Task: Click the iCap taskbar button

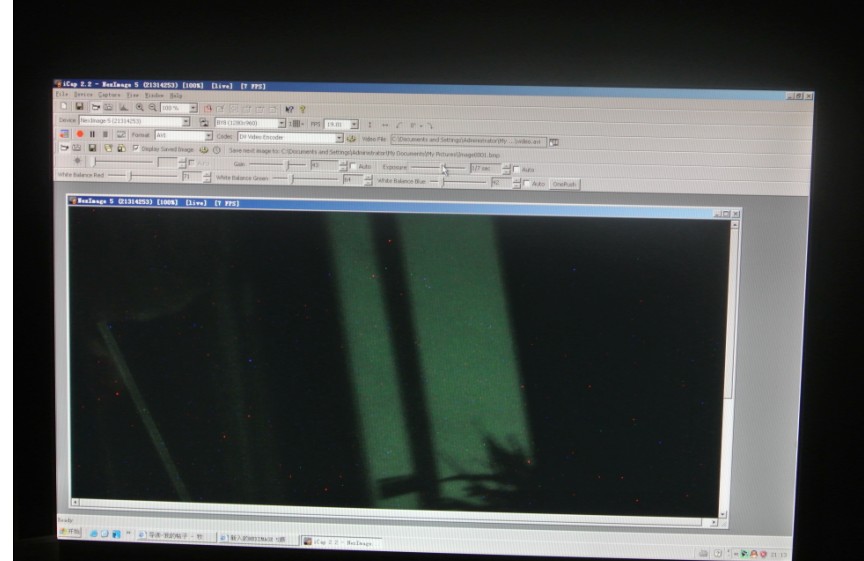Action: click(338, 541)
